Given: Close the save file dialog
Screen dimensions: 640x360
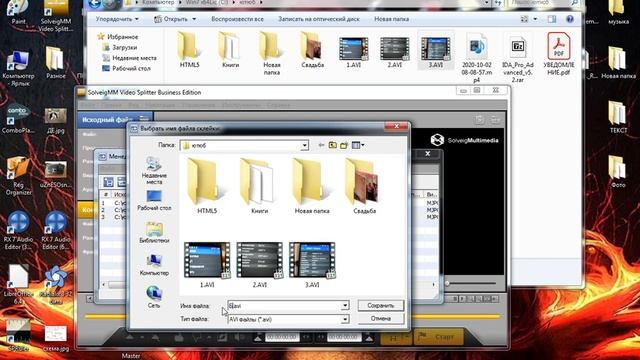Looking at the screenshot, I should (396, 126).
